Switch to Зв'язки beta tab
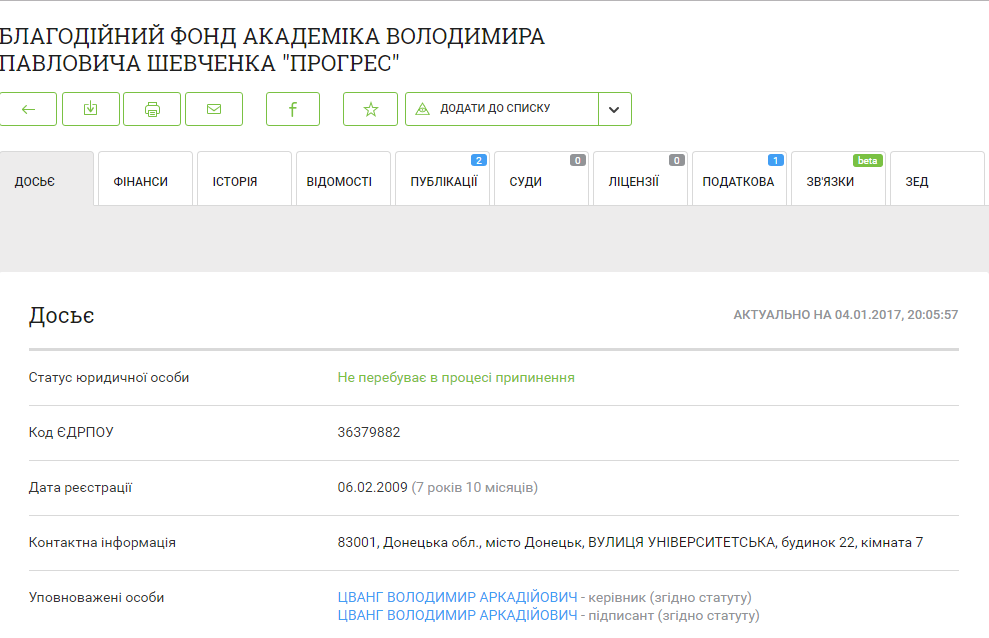989x638 pixels. pyautogui.click(x=831, y=181)
